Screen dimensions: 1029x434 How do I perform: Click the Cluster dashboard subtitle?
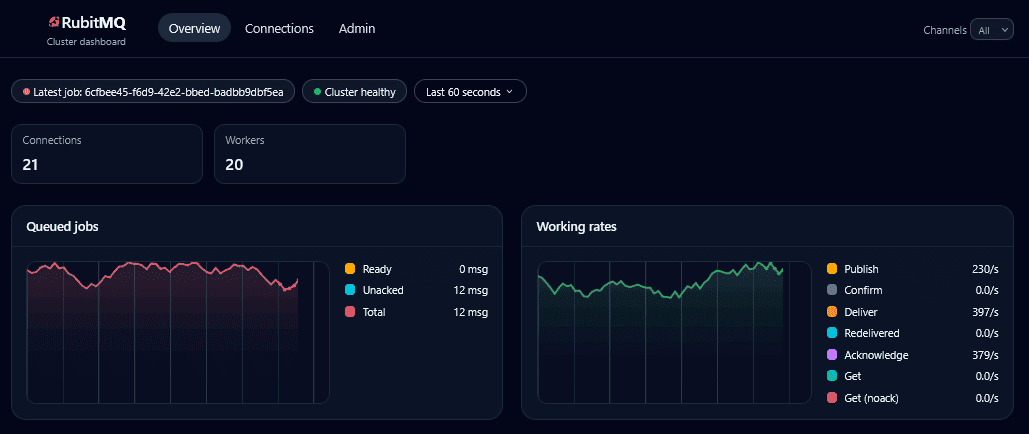[x=86, y=41]
